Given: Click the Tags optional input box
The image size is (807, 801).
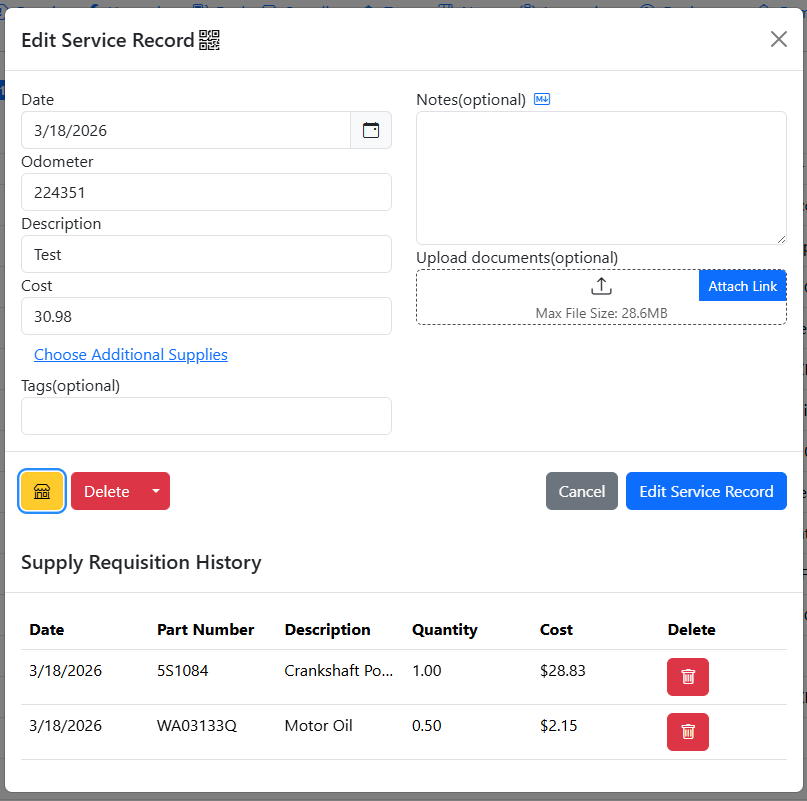Looking at the screenshot, I should pos(206,416).
